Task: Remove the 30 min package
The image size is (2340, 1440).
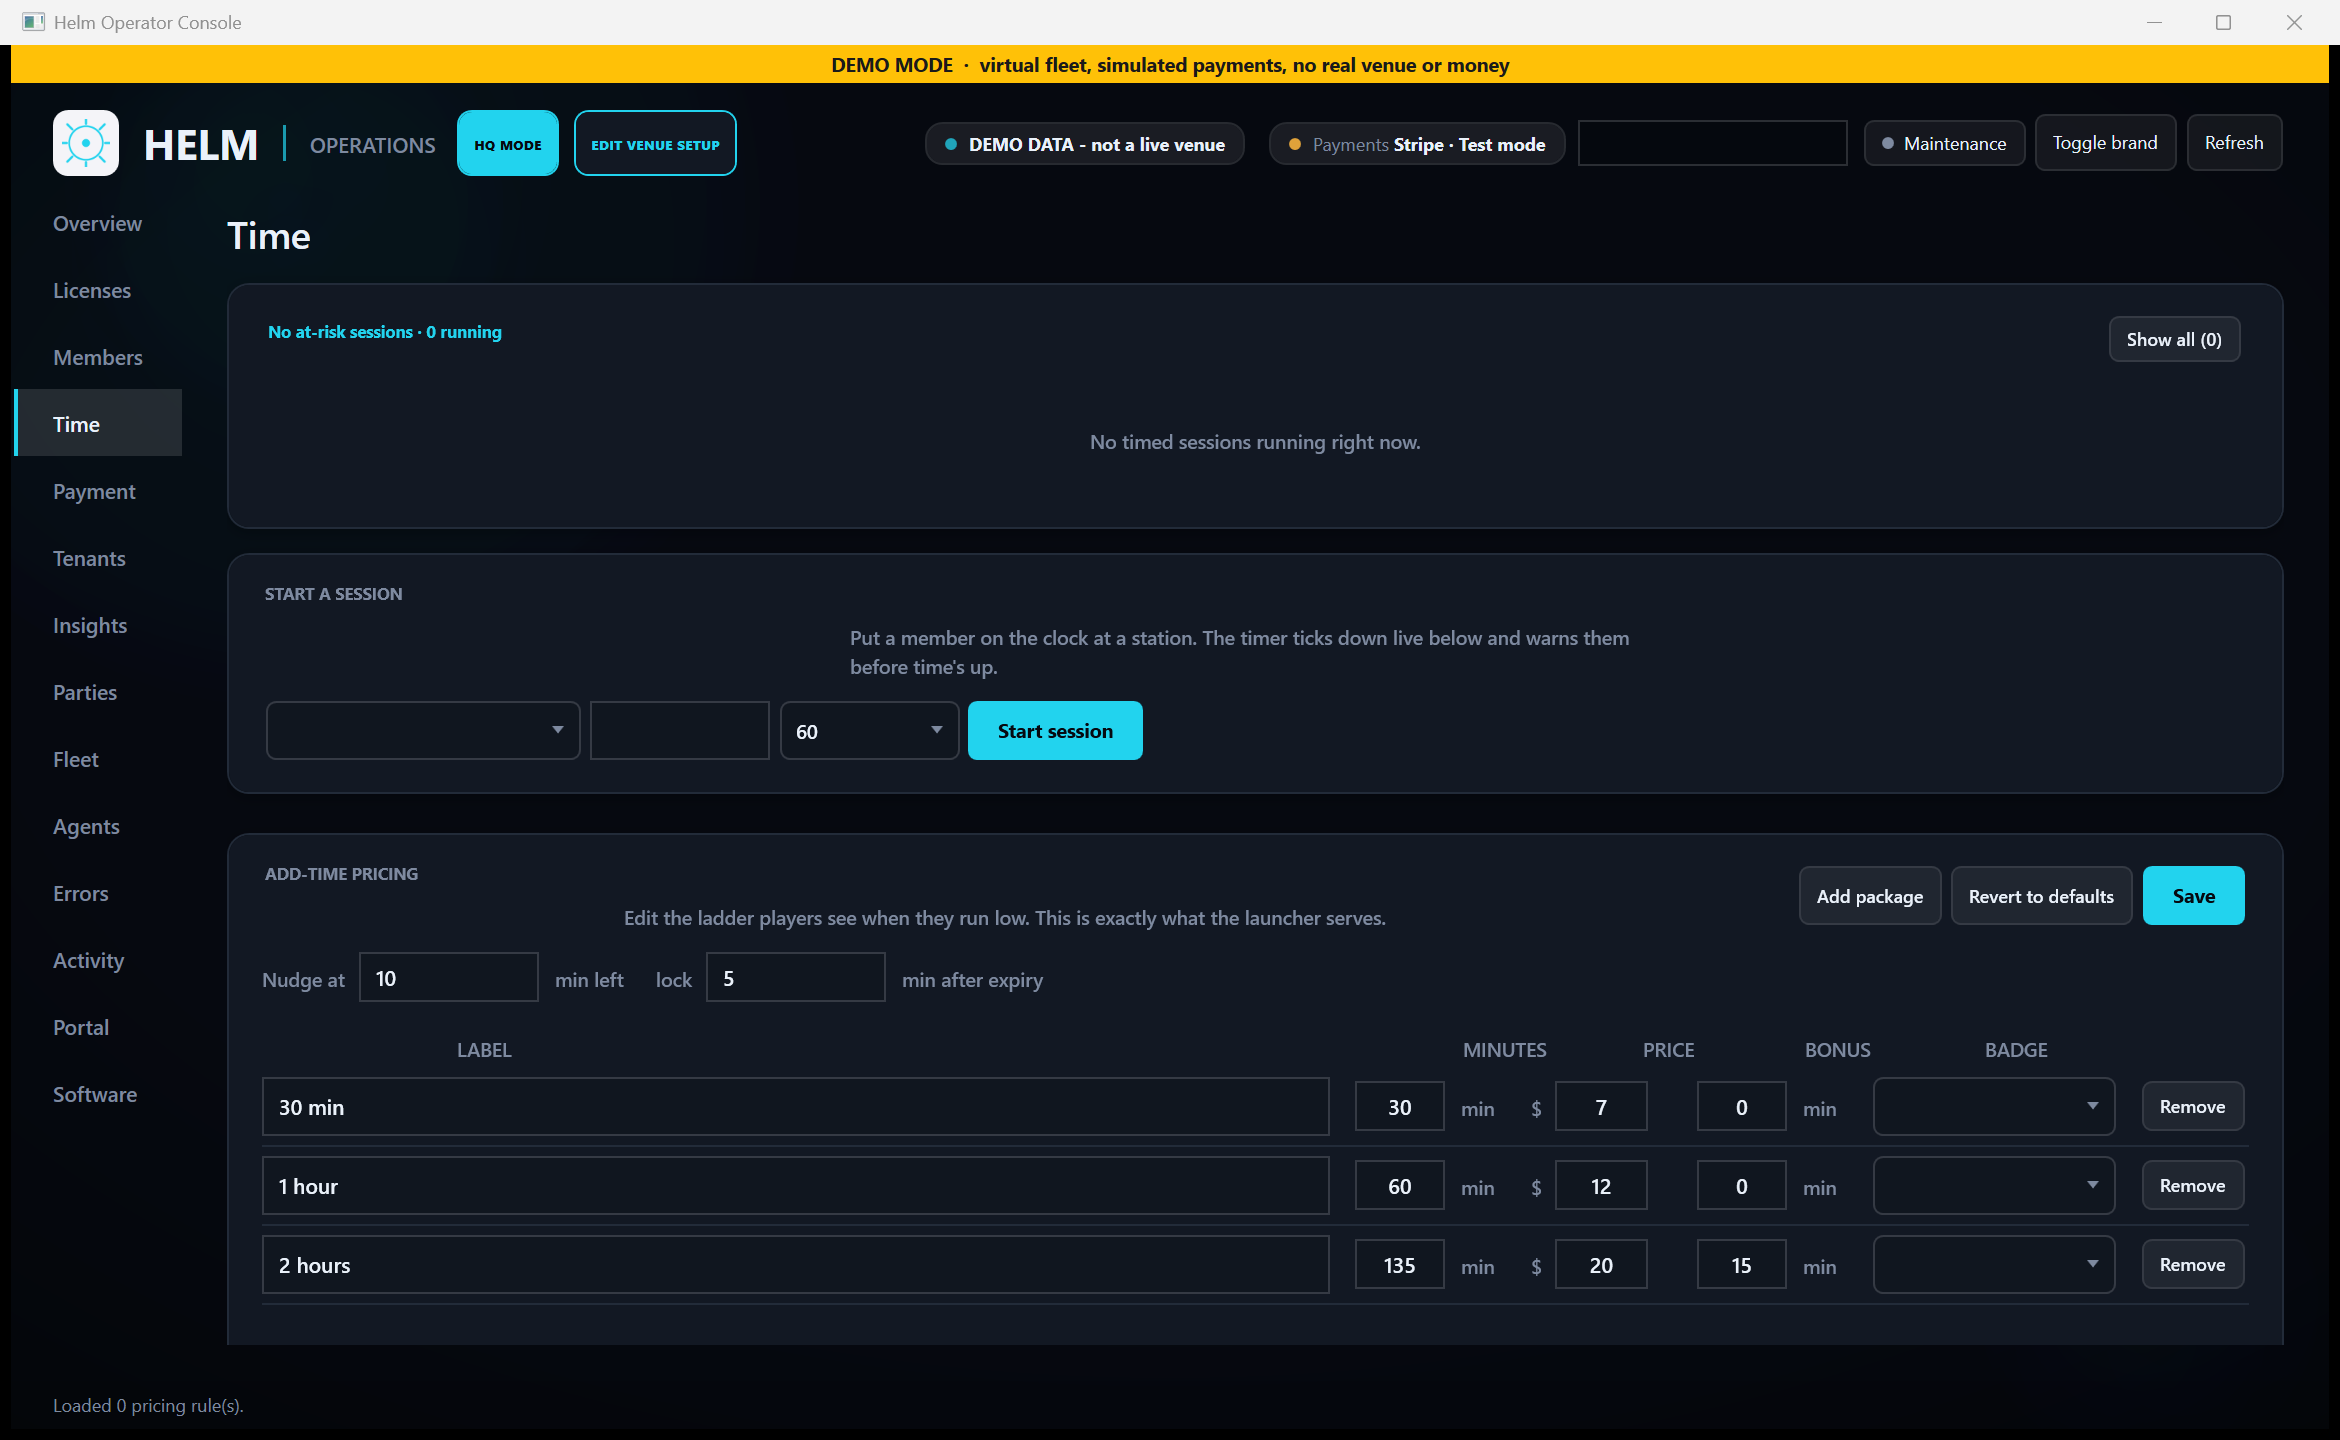Action: click(2192, 1106)
